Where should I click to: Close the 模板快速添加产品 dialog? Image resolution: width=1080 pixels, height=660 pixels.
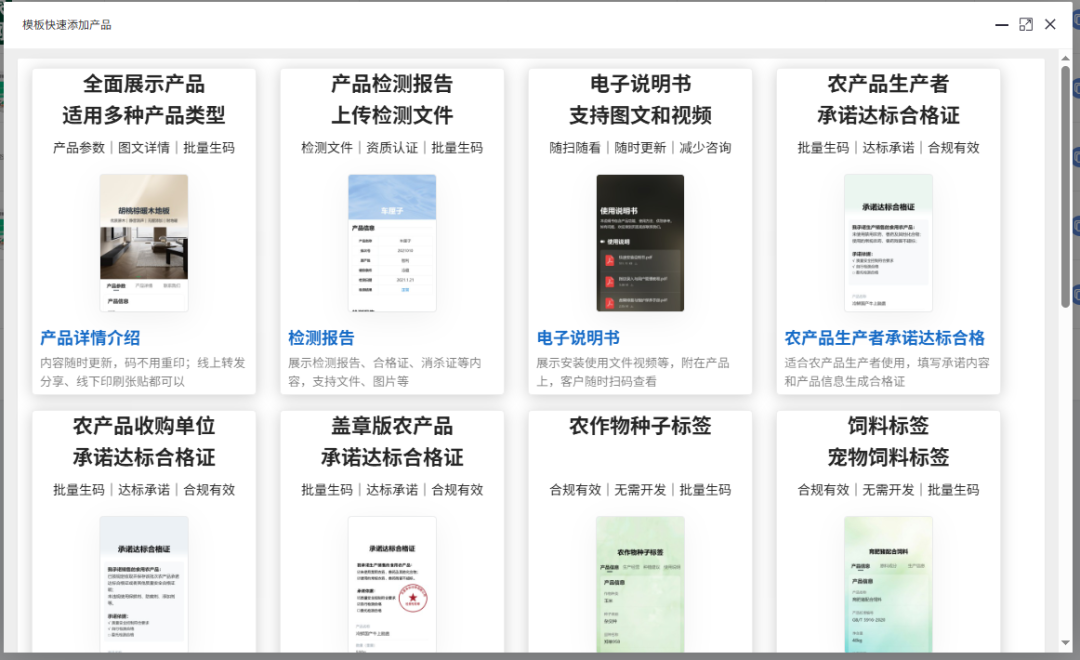point(1051,23)
